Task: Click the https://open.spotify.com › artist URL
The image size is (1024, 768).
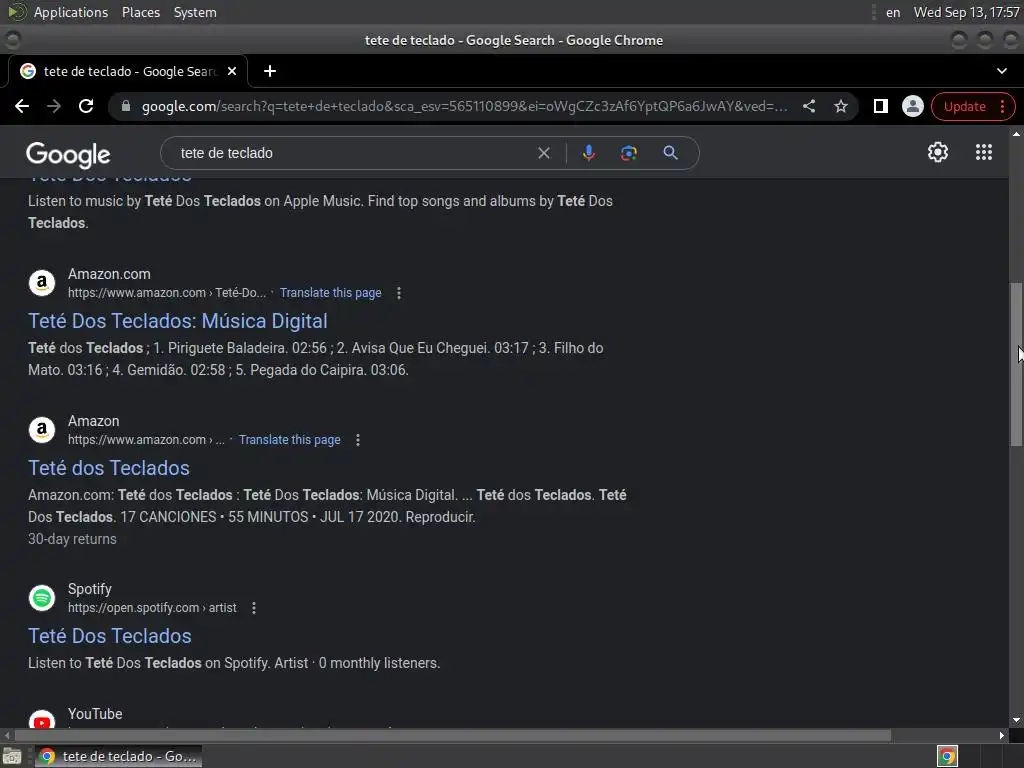Action: pyautogui.click(x=152, y=608)
